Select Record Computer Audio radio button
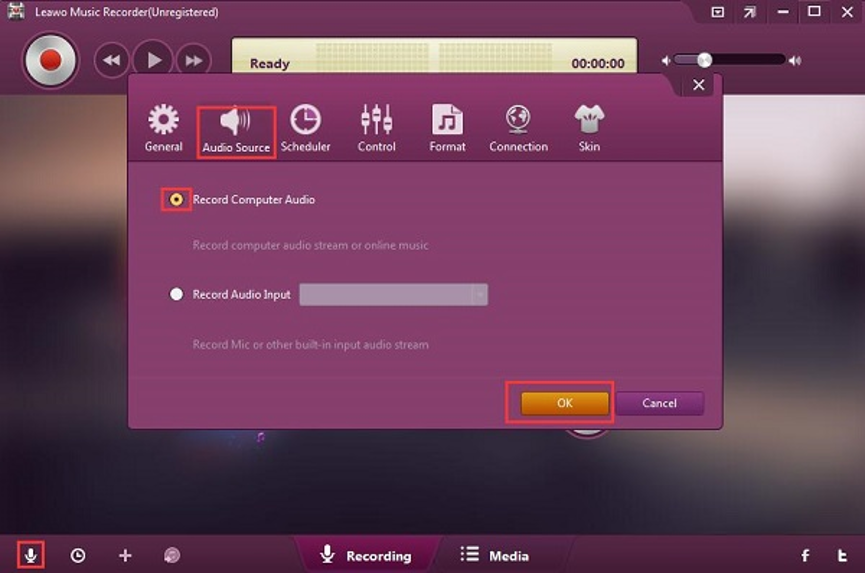865x573 pixels. (176, 200)
